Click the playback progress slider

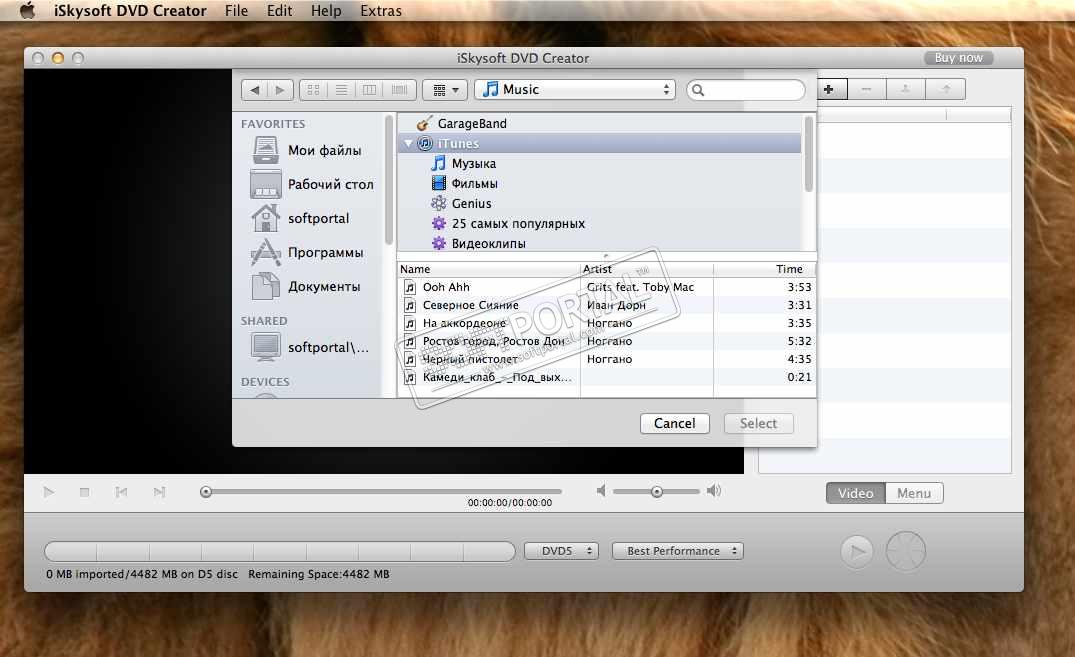[x=381, y=492]
